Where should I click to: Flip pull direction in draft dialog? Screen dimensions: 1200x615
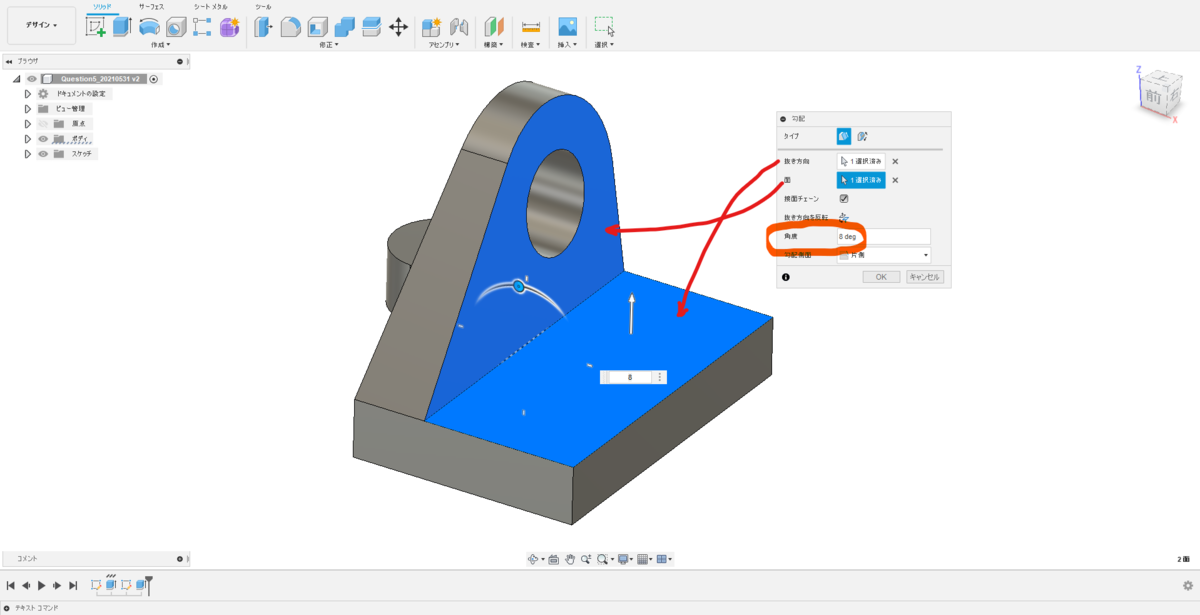click(844, 217)
